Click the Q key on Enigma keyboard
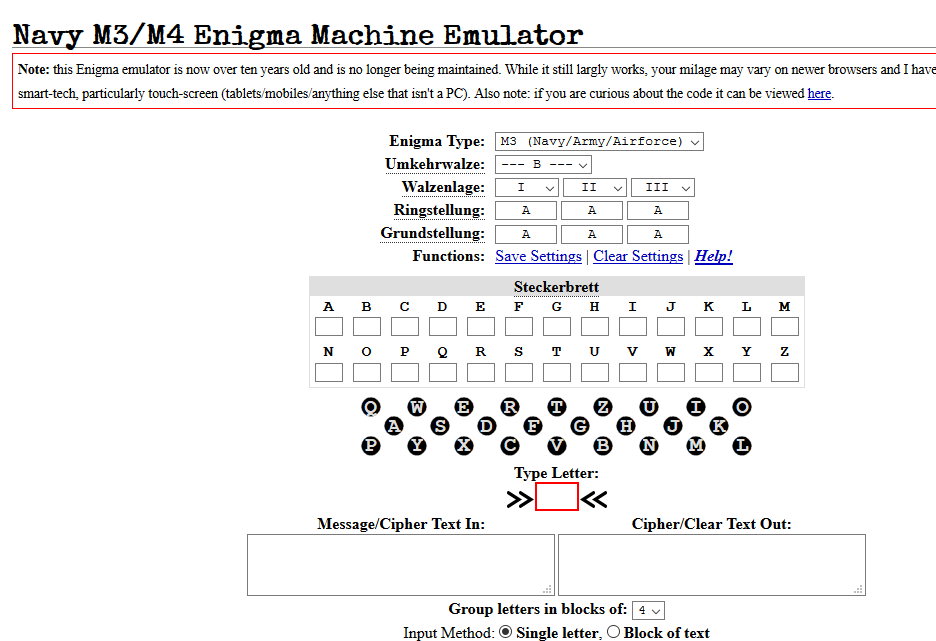Viewport: 936px width, 641px height. (371, 407)
